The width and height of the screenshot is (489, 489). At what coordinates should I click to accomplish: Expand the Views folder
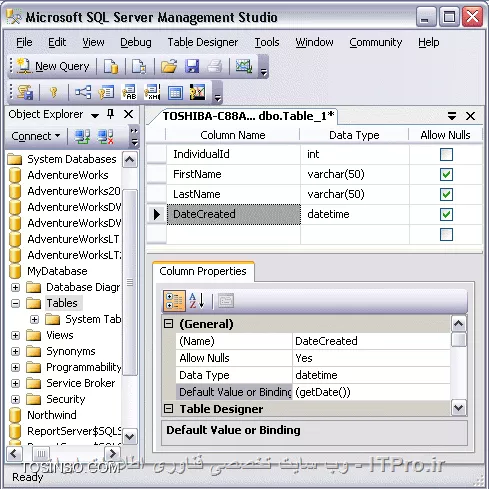16,335
